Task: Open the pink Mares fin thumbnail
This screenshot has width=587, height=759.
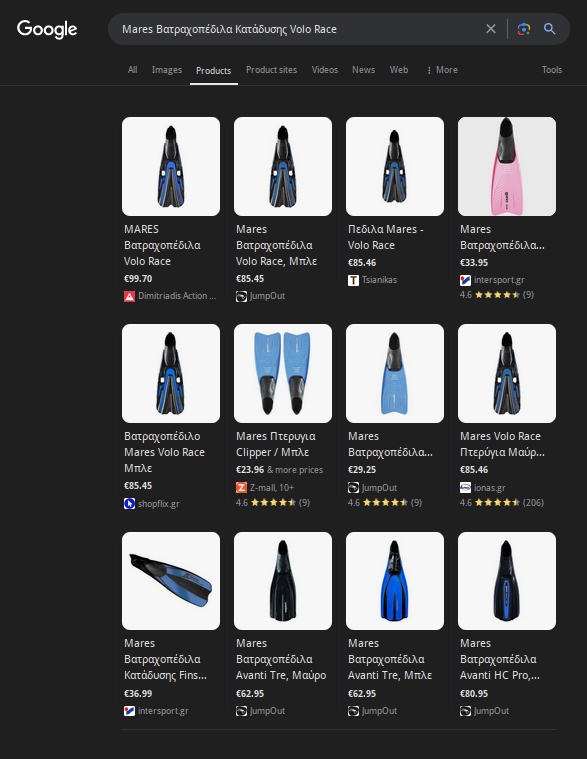Action: (x=507, y=166)
